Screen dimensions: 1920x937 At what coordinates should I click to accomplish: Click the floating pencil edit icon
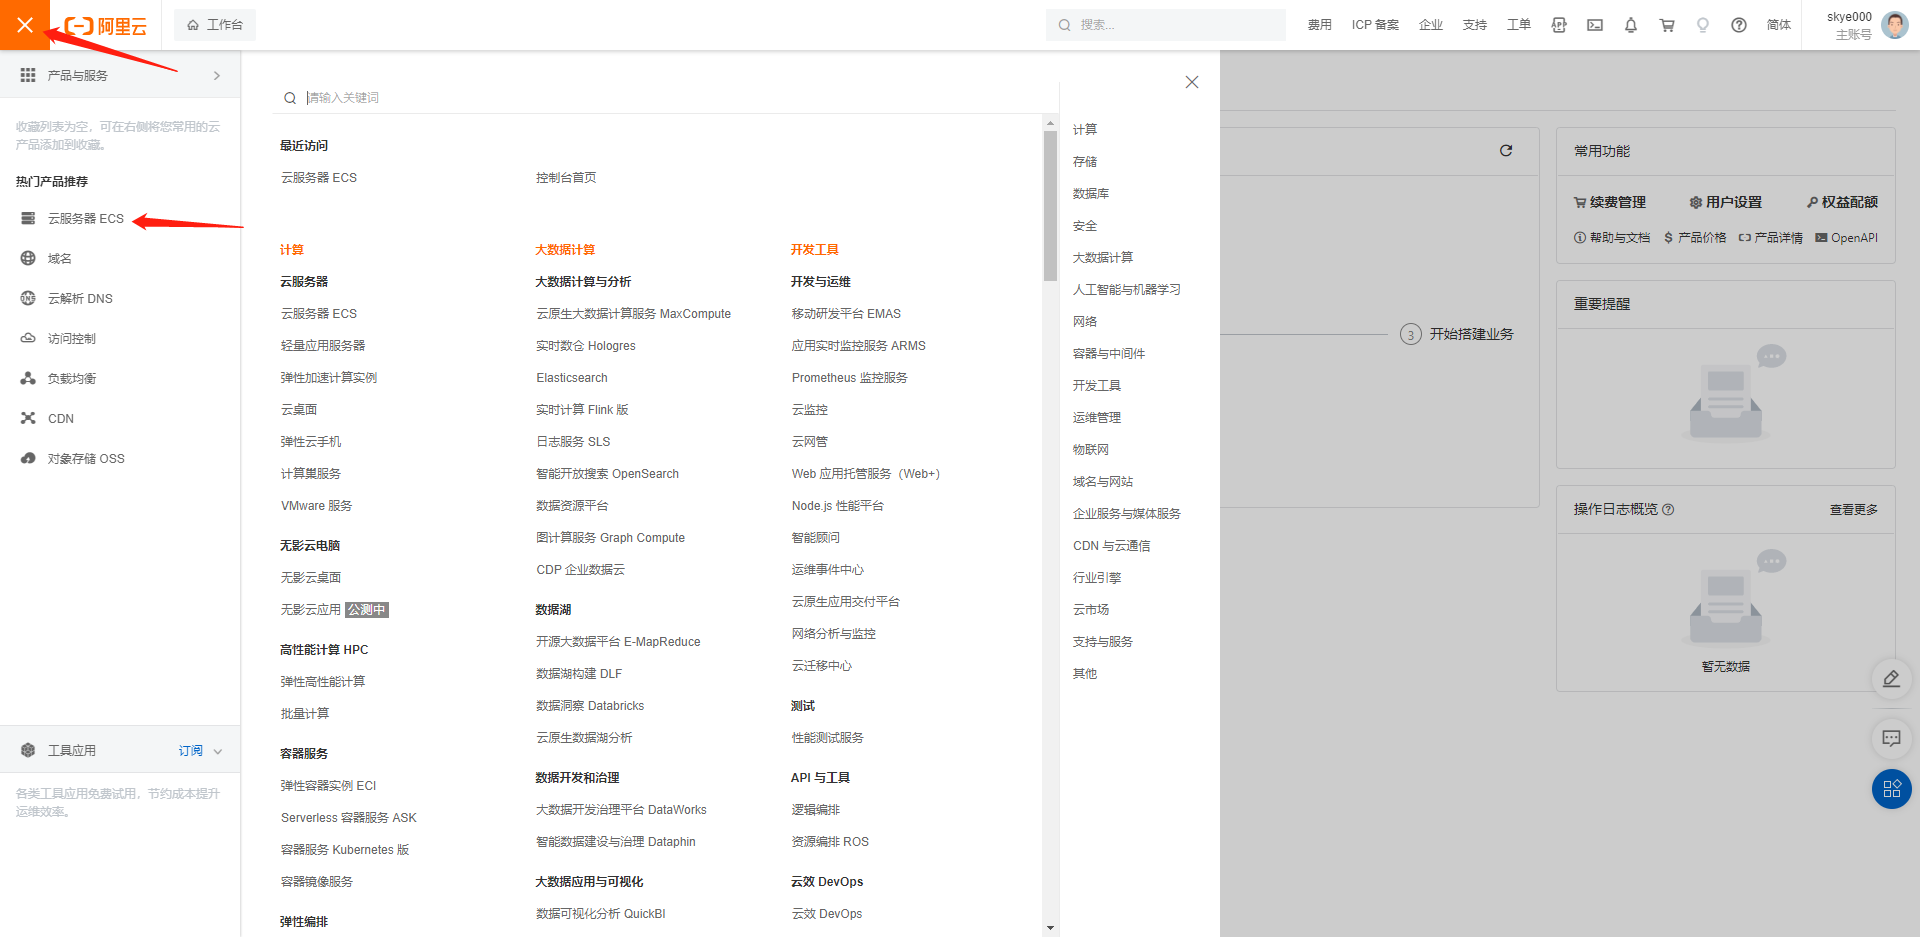tap(1891, 679)
